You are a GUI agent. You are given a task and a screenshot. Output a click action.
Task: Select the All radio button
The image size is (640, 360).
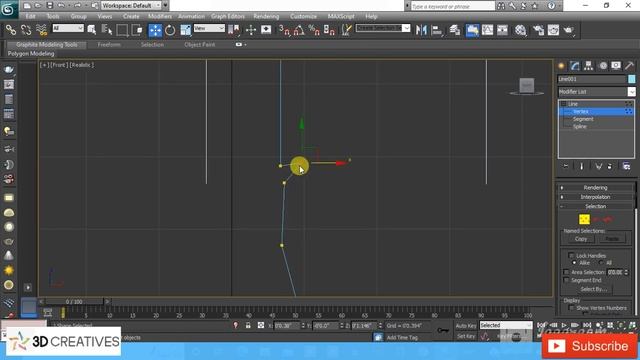pyautogui.click(x=601, y=262)
